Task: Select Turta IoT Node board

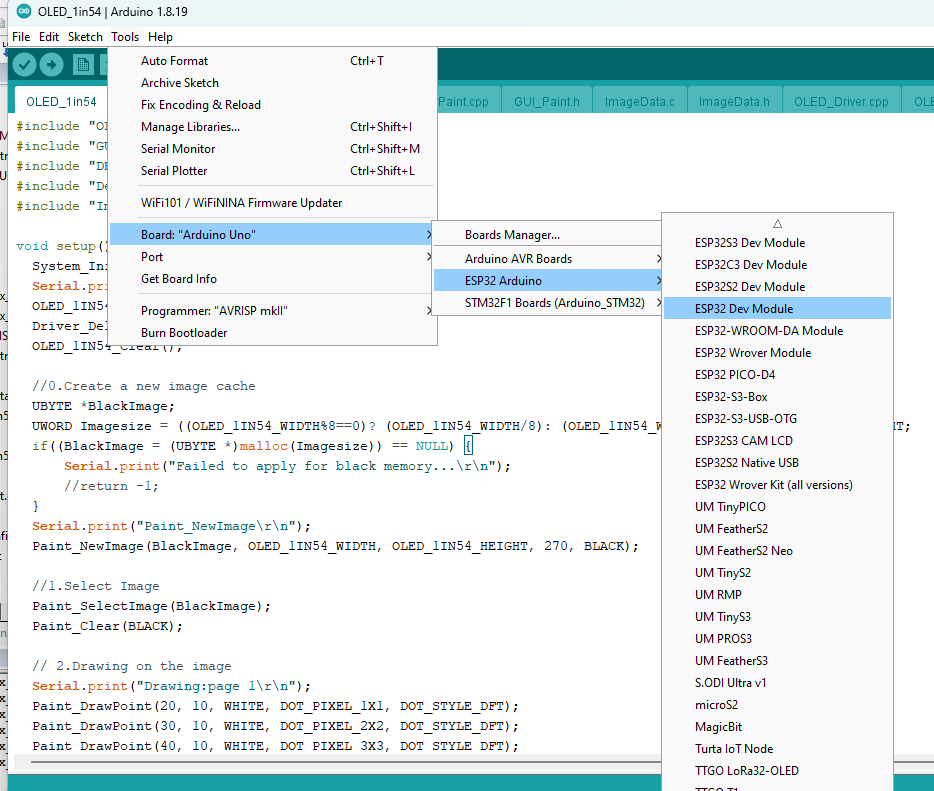Action: [x=777, y=749]
